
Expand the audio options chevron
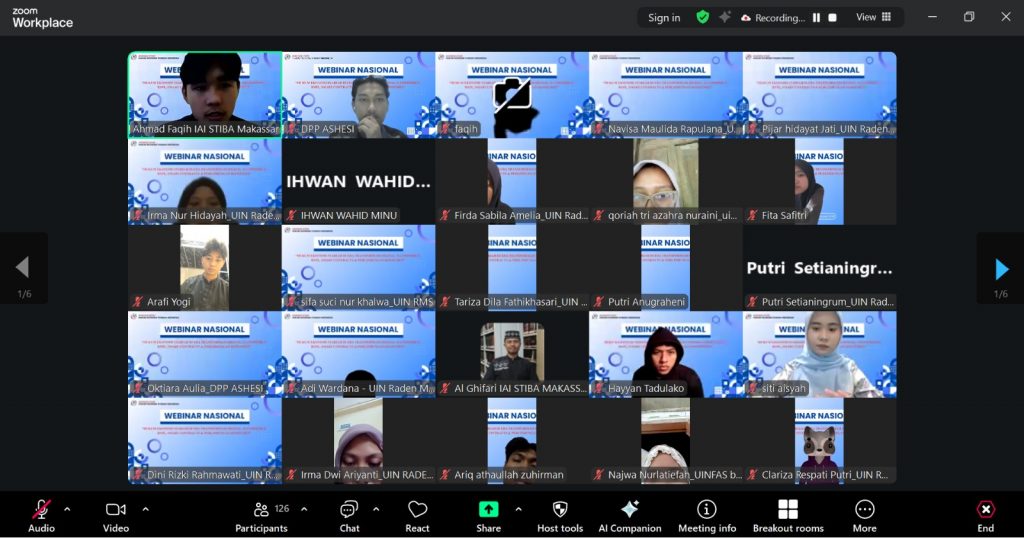tap(67, 509)
